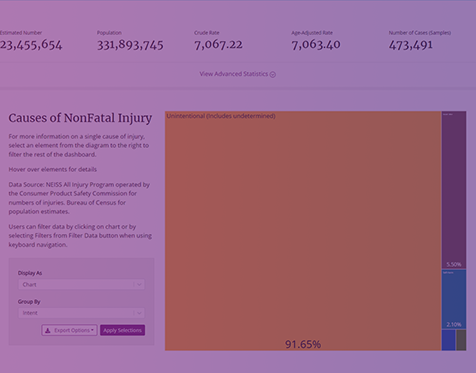Select the purple 5.50% treemap segment

(454, 190)
